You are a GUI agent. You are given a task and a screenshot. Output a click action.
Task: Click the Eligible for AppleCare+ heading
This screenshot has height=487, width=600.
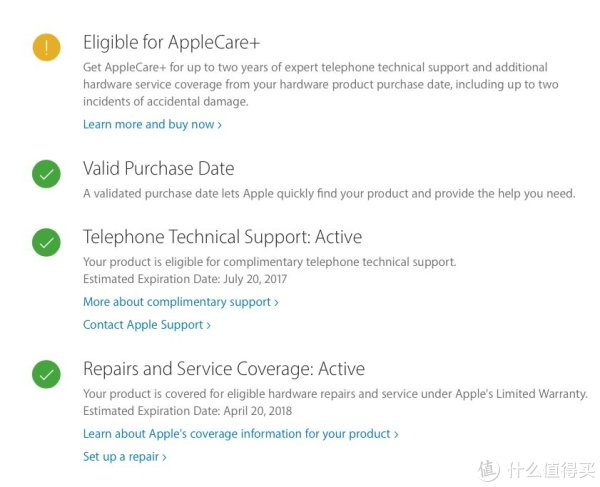[171, 42]
